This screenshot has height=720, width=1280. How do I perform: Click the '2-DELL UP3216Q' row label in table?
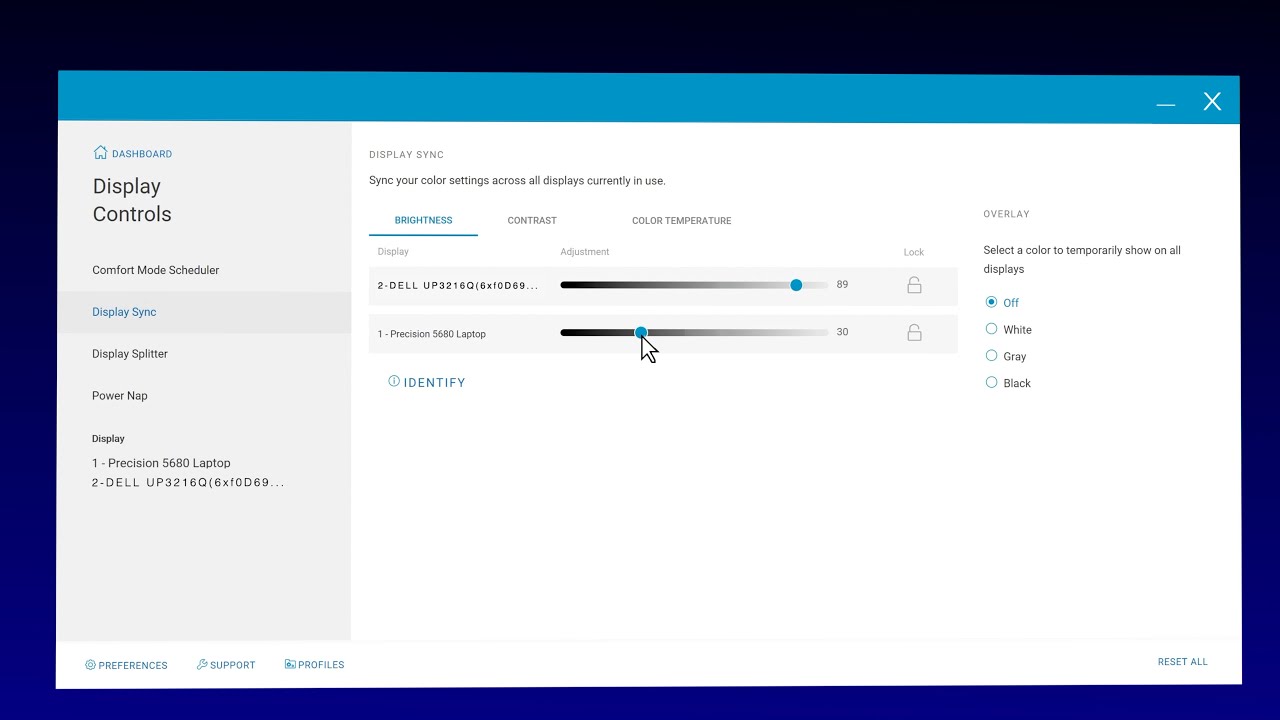pyautogui.click(x=458, y=286)
